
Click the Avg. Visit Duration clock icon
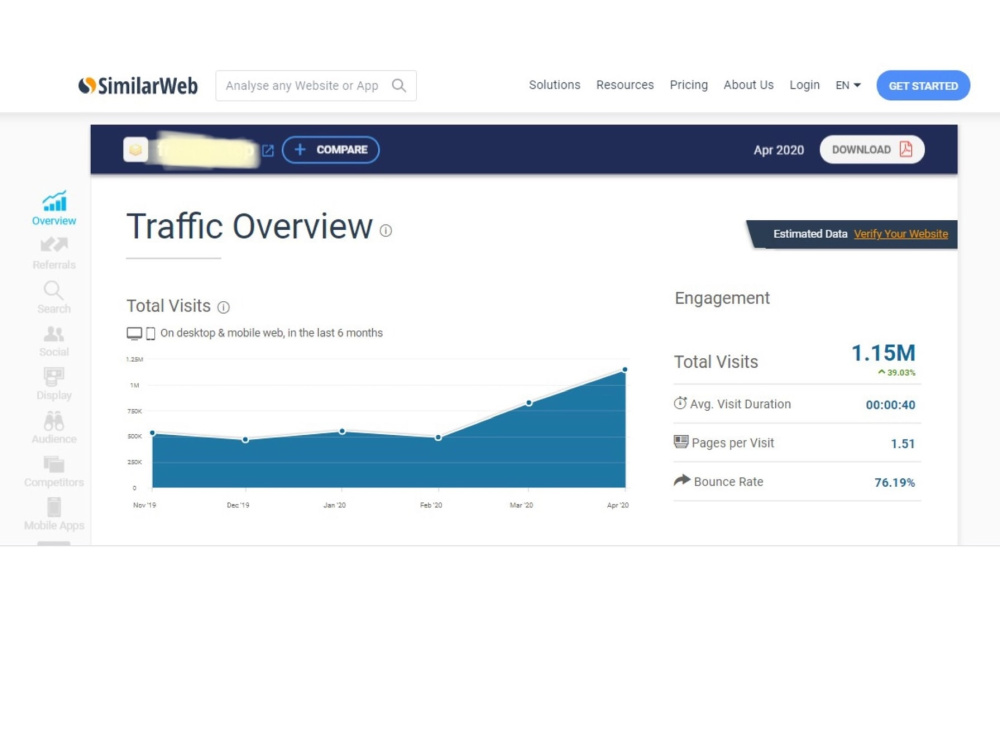coord(680,403)
